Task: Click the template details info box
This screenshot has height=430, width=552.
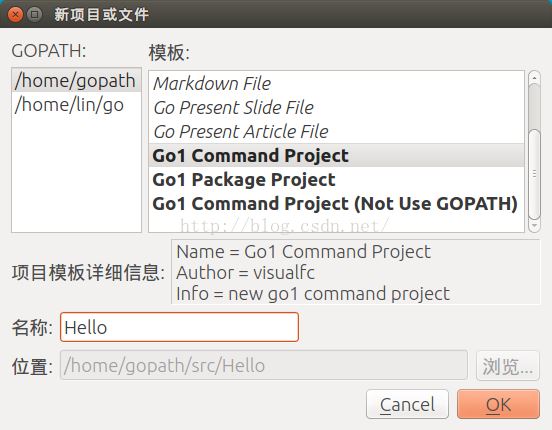Action: (x=355, y=272)
